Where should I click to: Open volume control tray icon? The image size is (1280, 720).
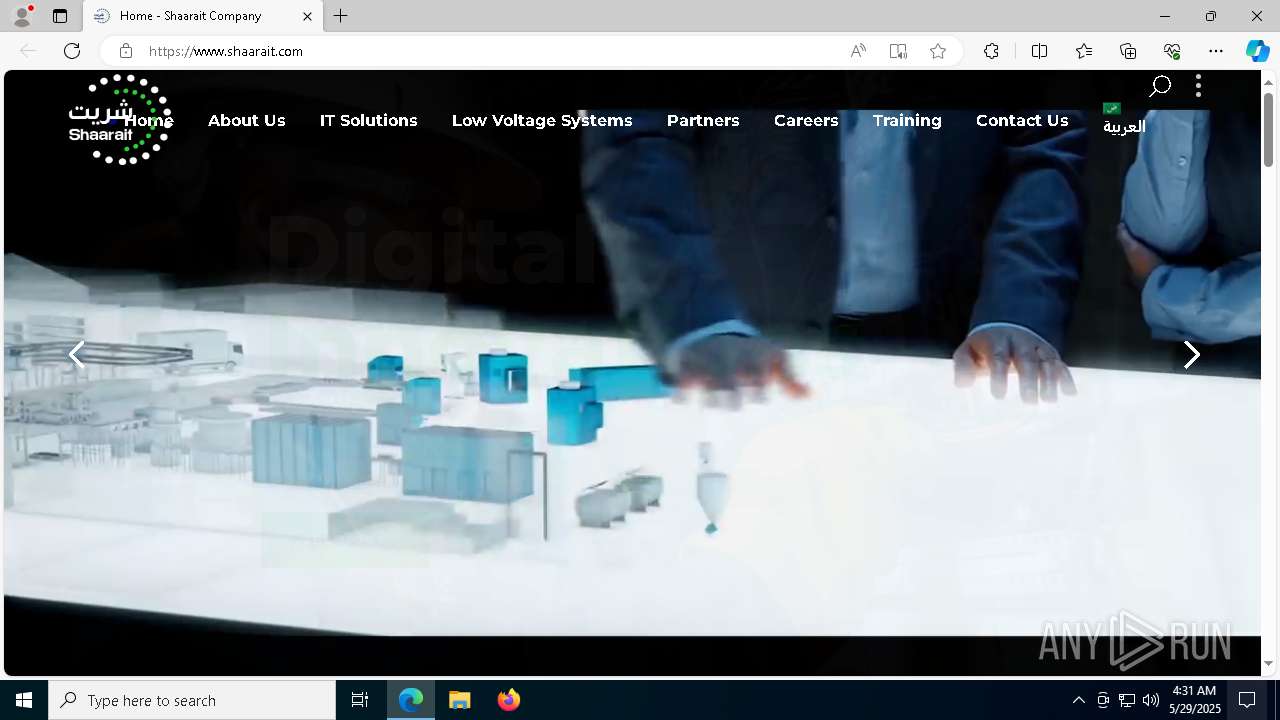(1151, 700)
